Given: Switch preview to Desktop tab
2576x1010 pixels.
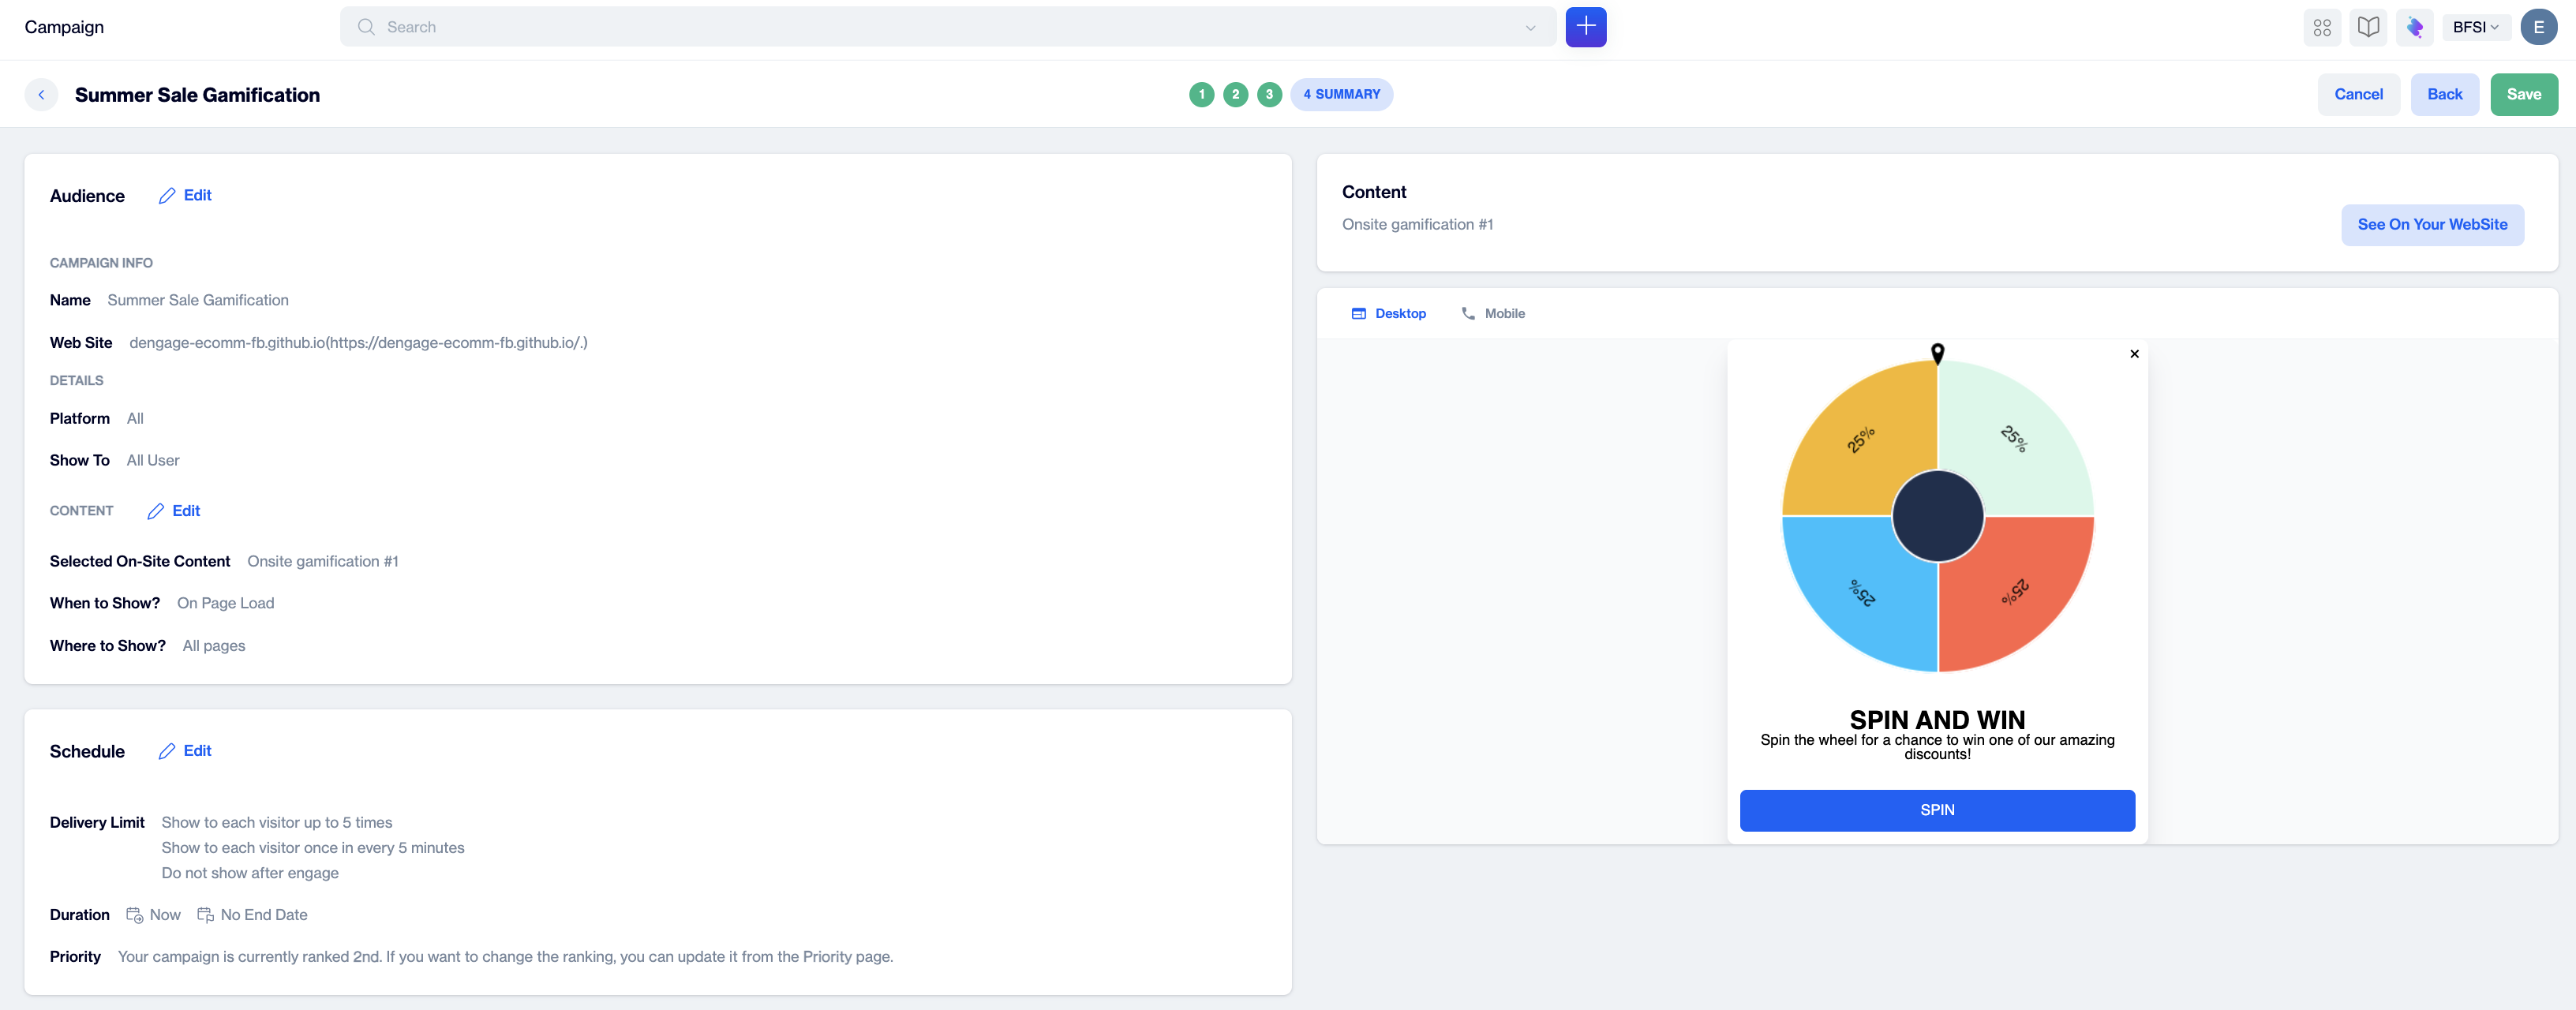Looking at the screenshot, I should 1388,314.
